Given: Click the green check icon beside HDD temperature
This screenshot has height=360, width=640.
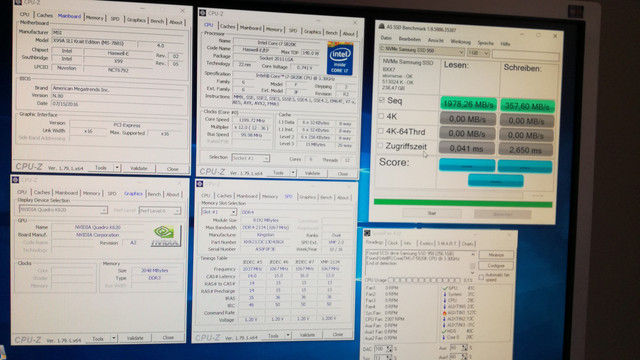Looking at the screenshot, I should (x=445, y=331).
